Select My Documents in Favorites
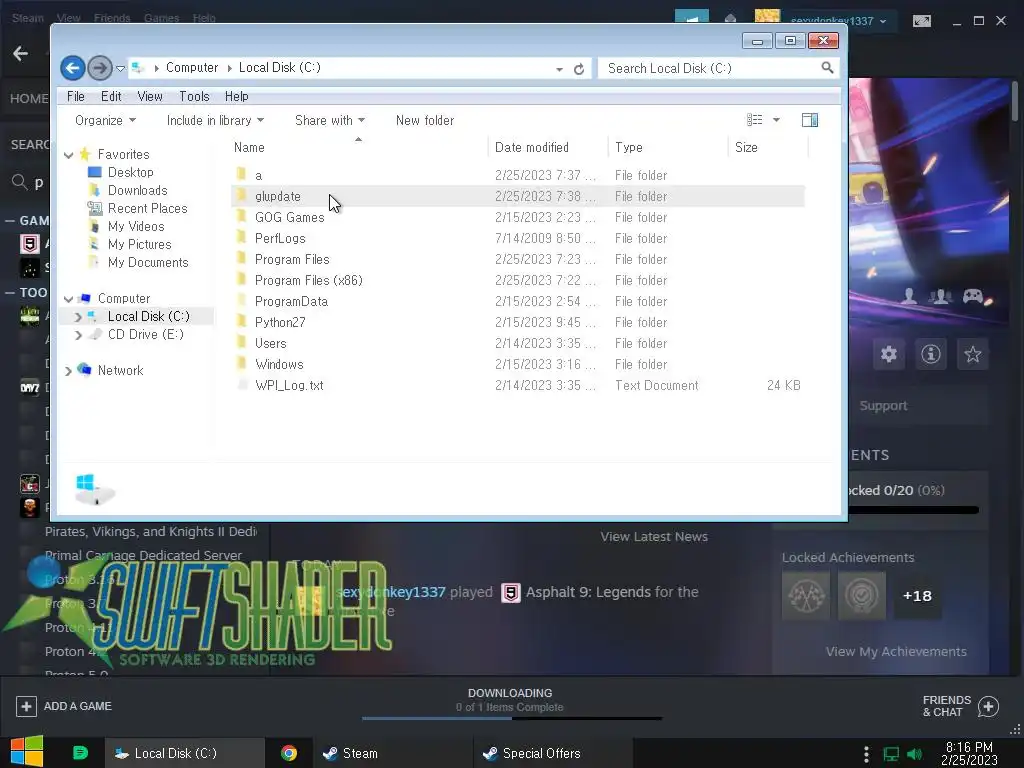This screenshot has width=1024, height=768. coord(148,263)
